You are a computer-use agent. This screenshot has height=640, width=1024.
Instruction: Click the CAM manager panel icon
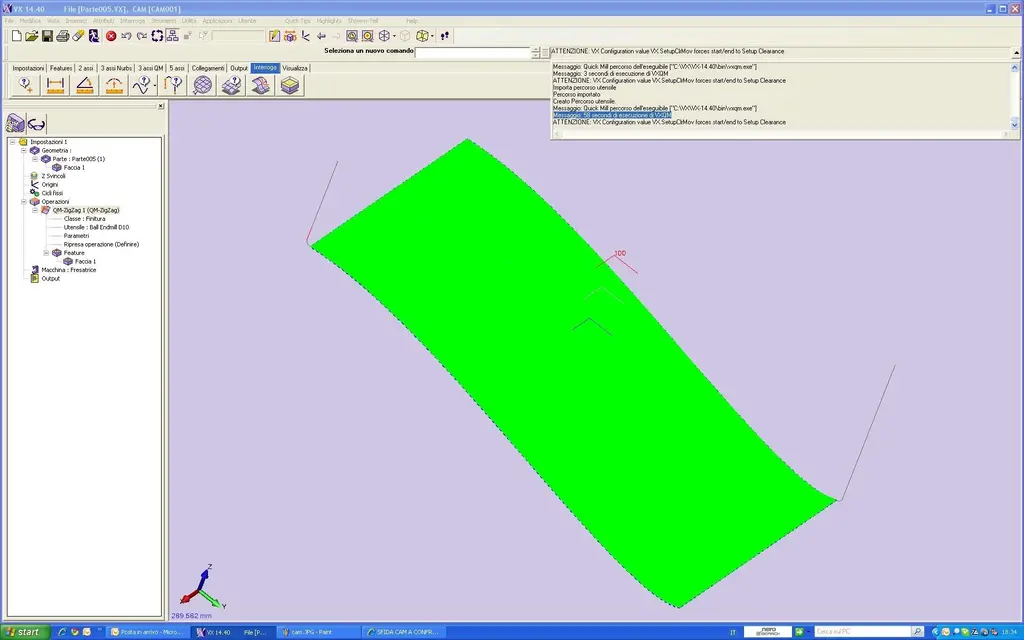(15, 123)
